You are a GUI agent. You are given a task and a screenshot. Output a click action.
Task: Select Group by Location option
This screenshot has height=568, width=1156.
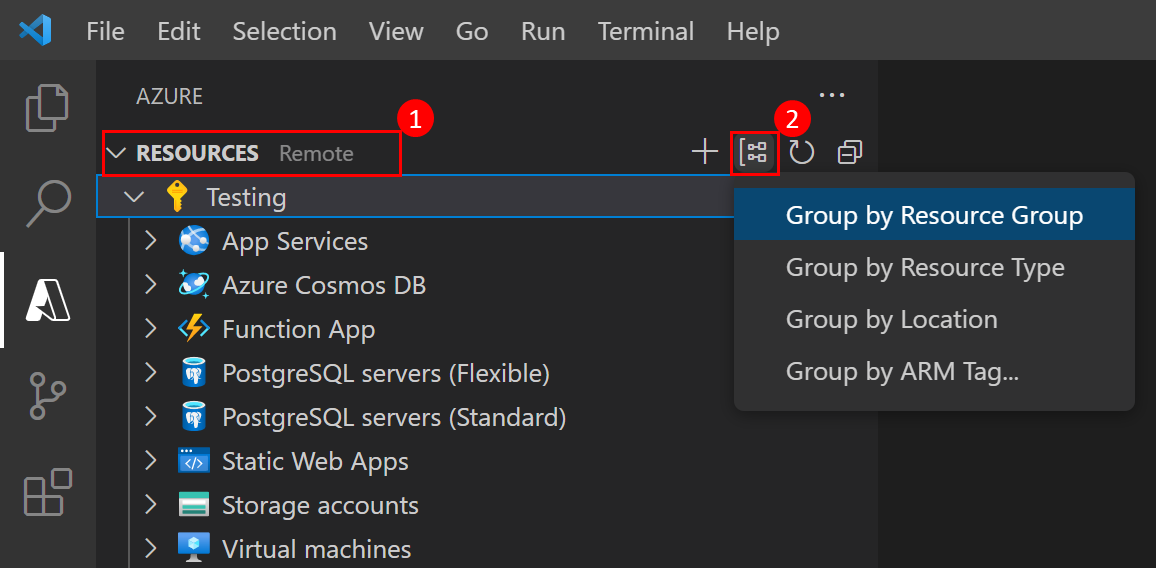(891, 319)
